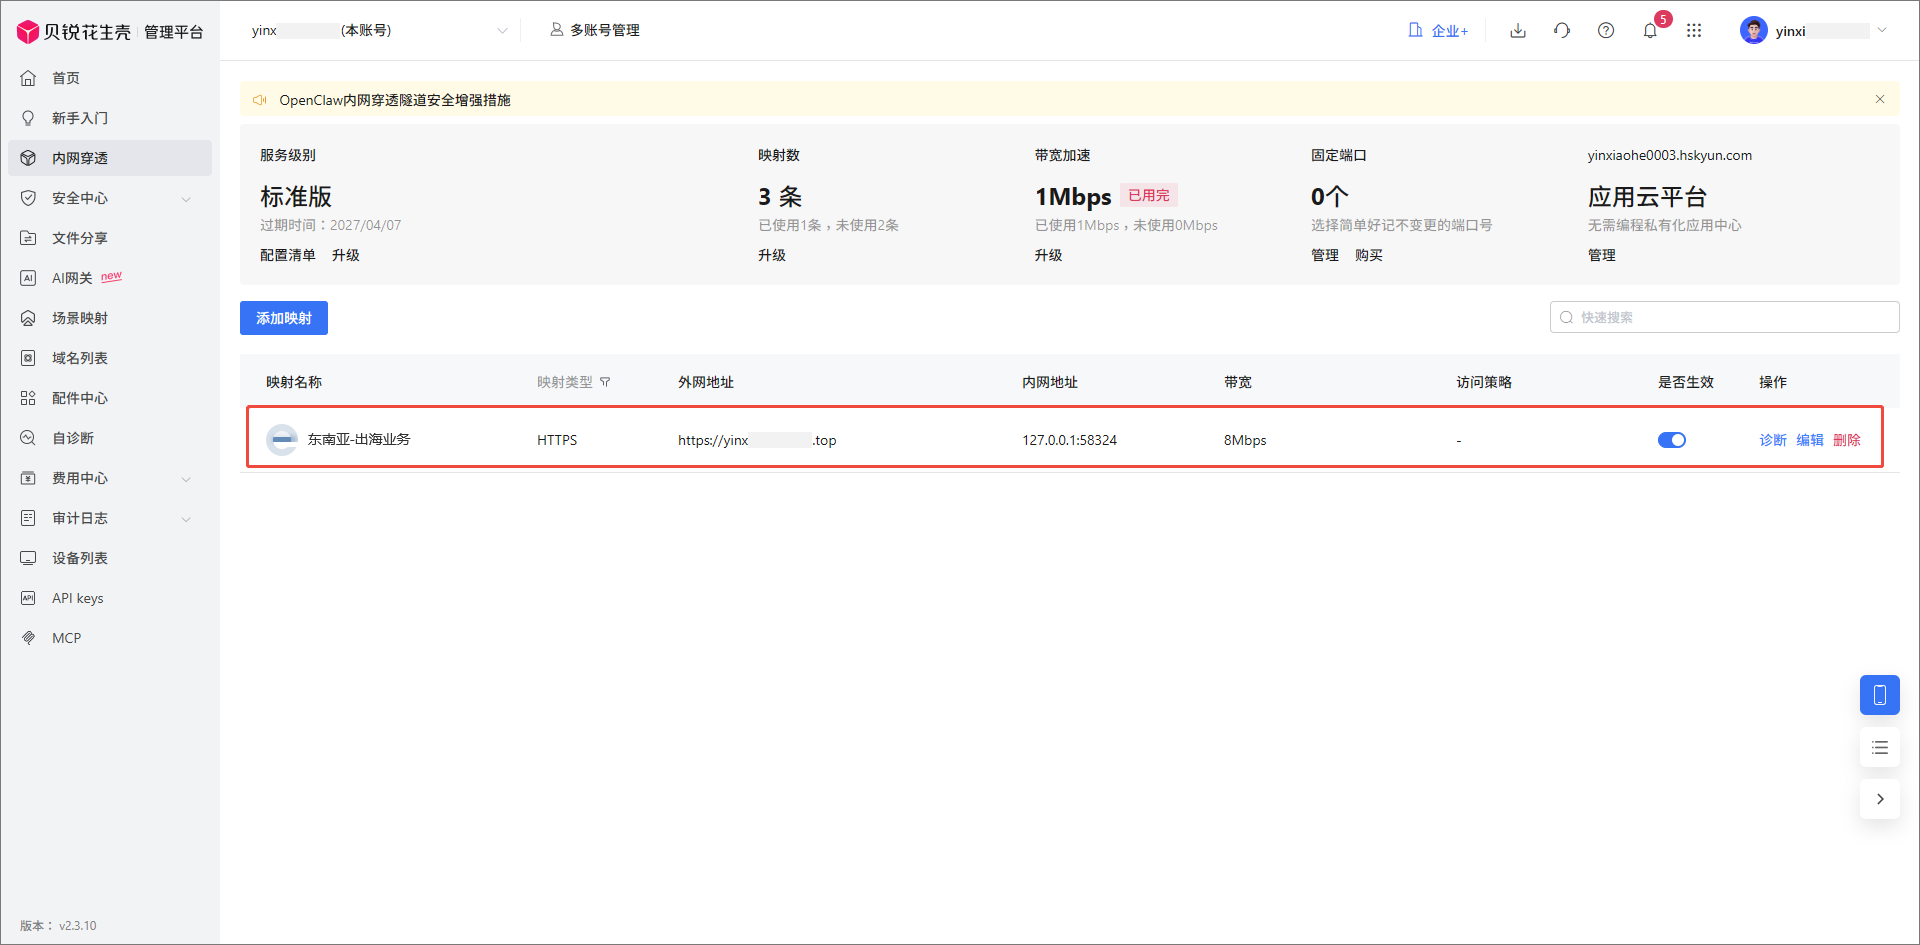1920x945 pixels.
Task: Click the download icon in the top bar
Action: coord(1518,31)
